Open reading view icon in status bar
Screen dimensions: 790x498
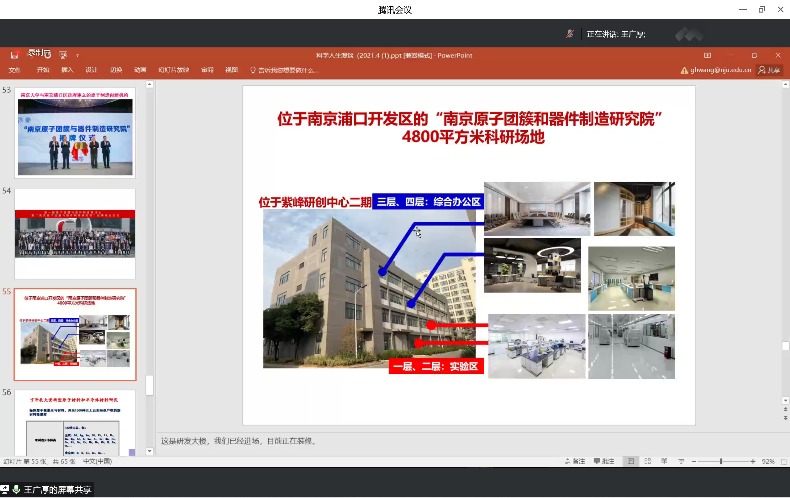point(665,461)
